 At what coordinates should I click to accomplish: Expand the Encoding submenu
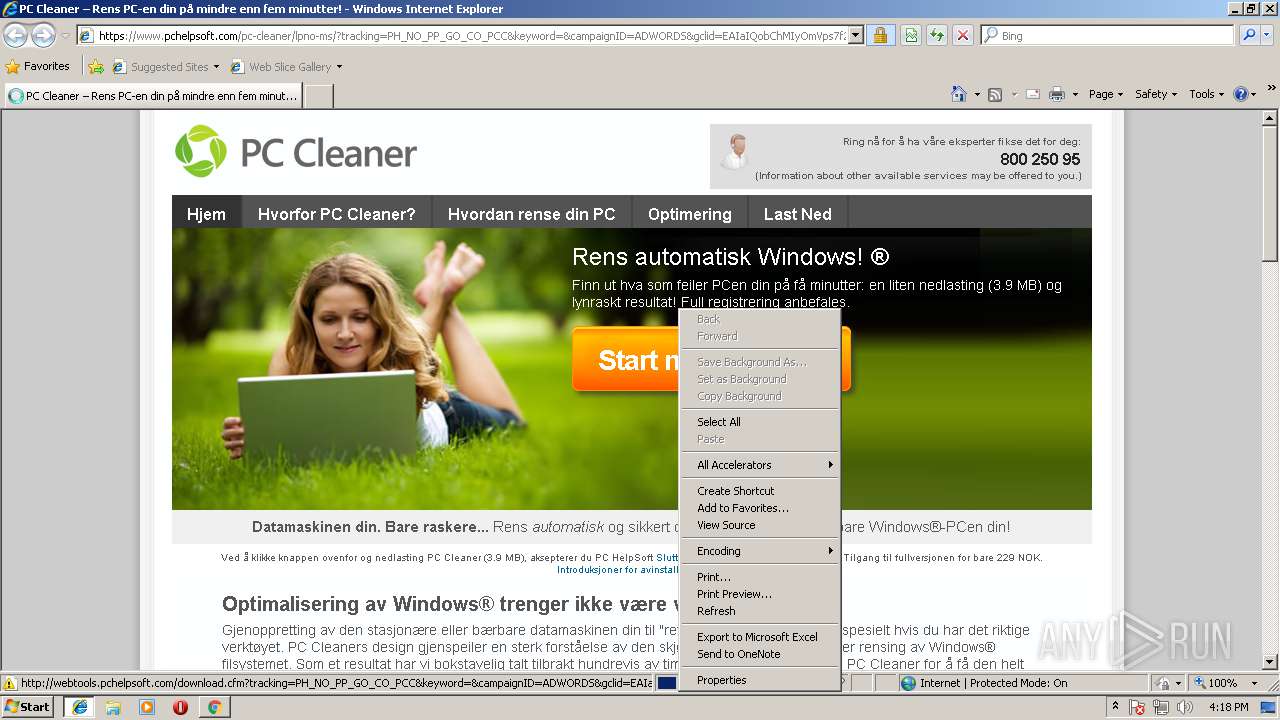tap(760, 551)
